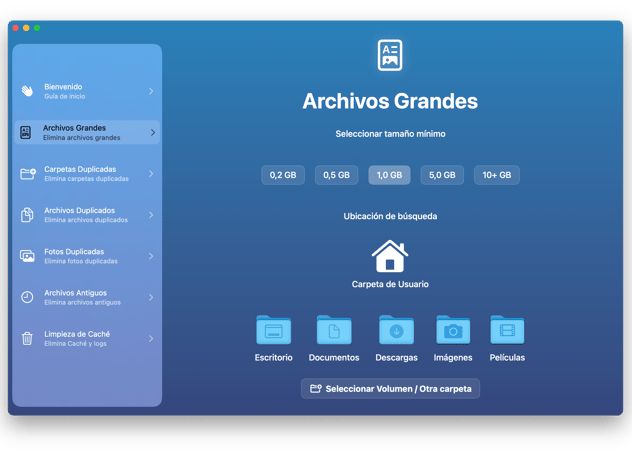
Task: Choose the Documentos folder icon
Action: [334, 330]
